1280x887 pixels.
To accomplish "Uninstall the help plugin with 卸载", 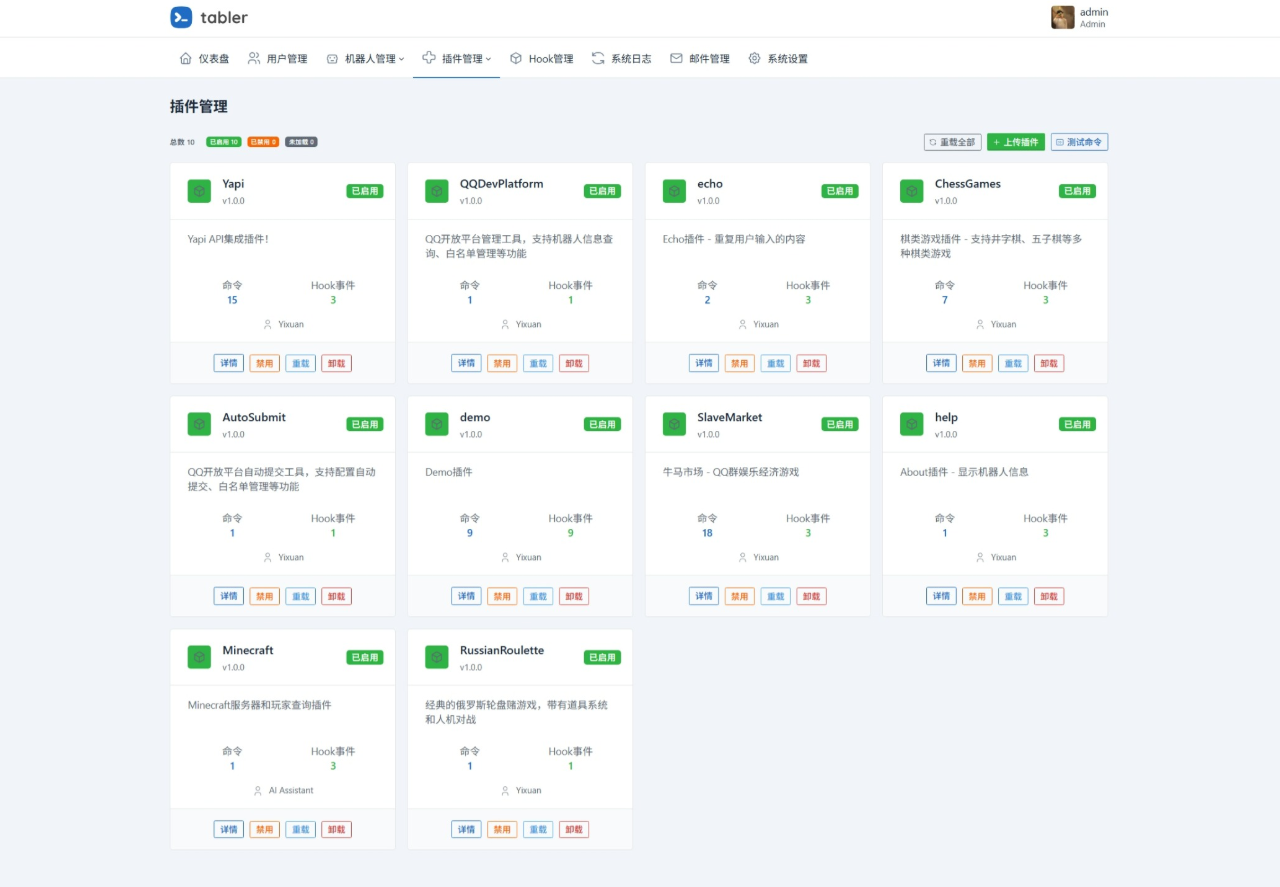I will tap(1049, 596).
